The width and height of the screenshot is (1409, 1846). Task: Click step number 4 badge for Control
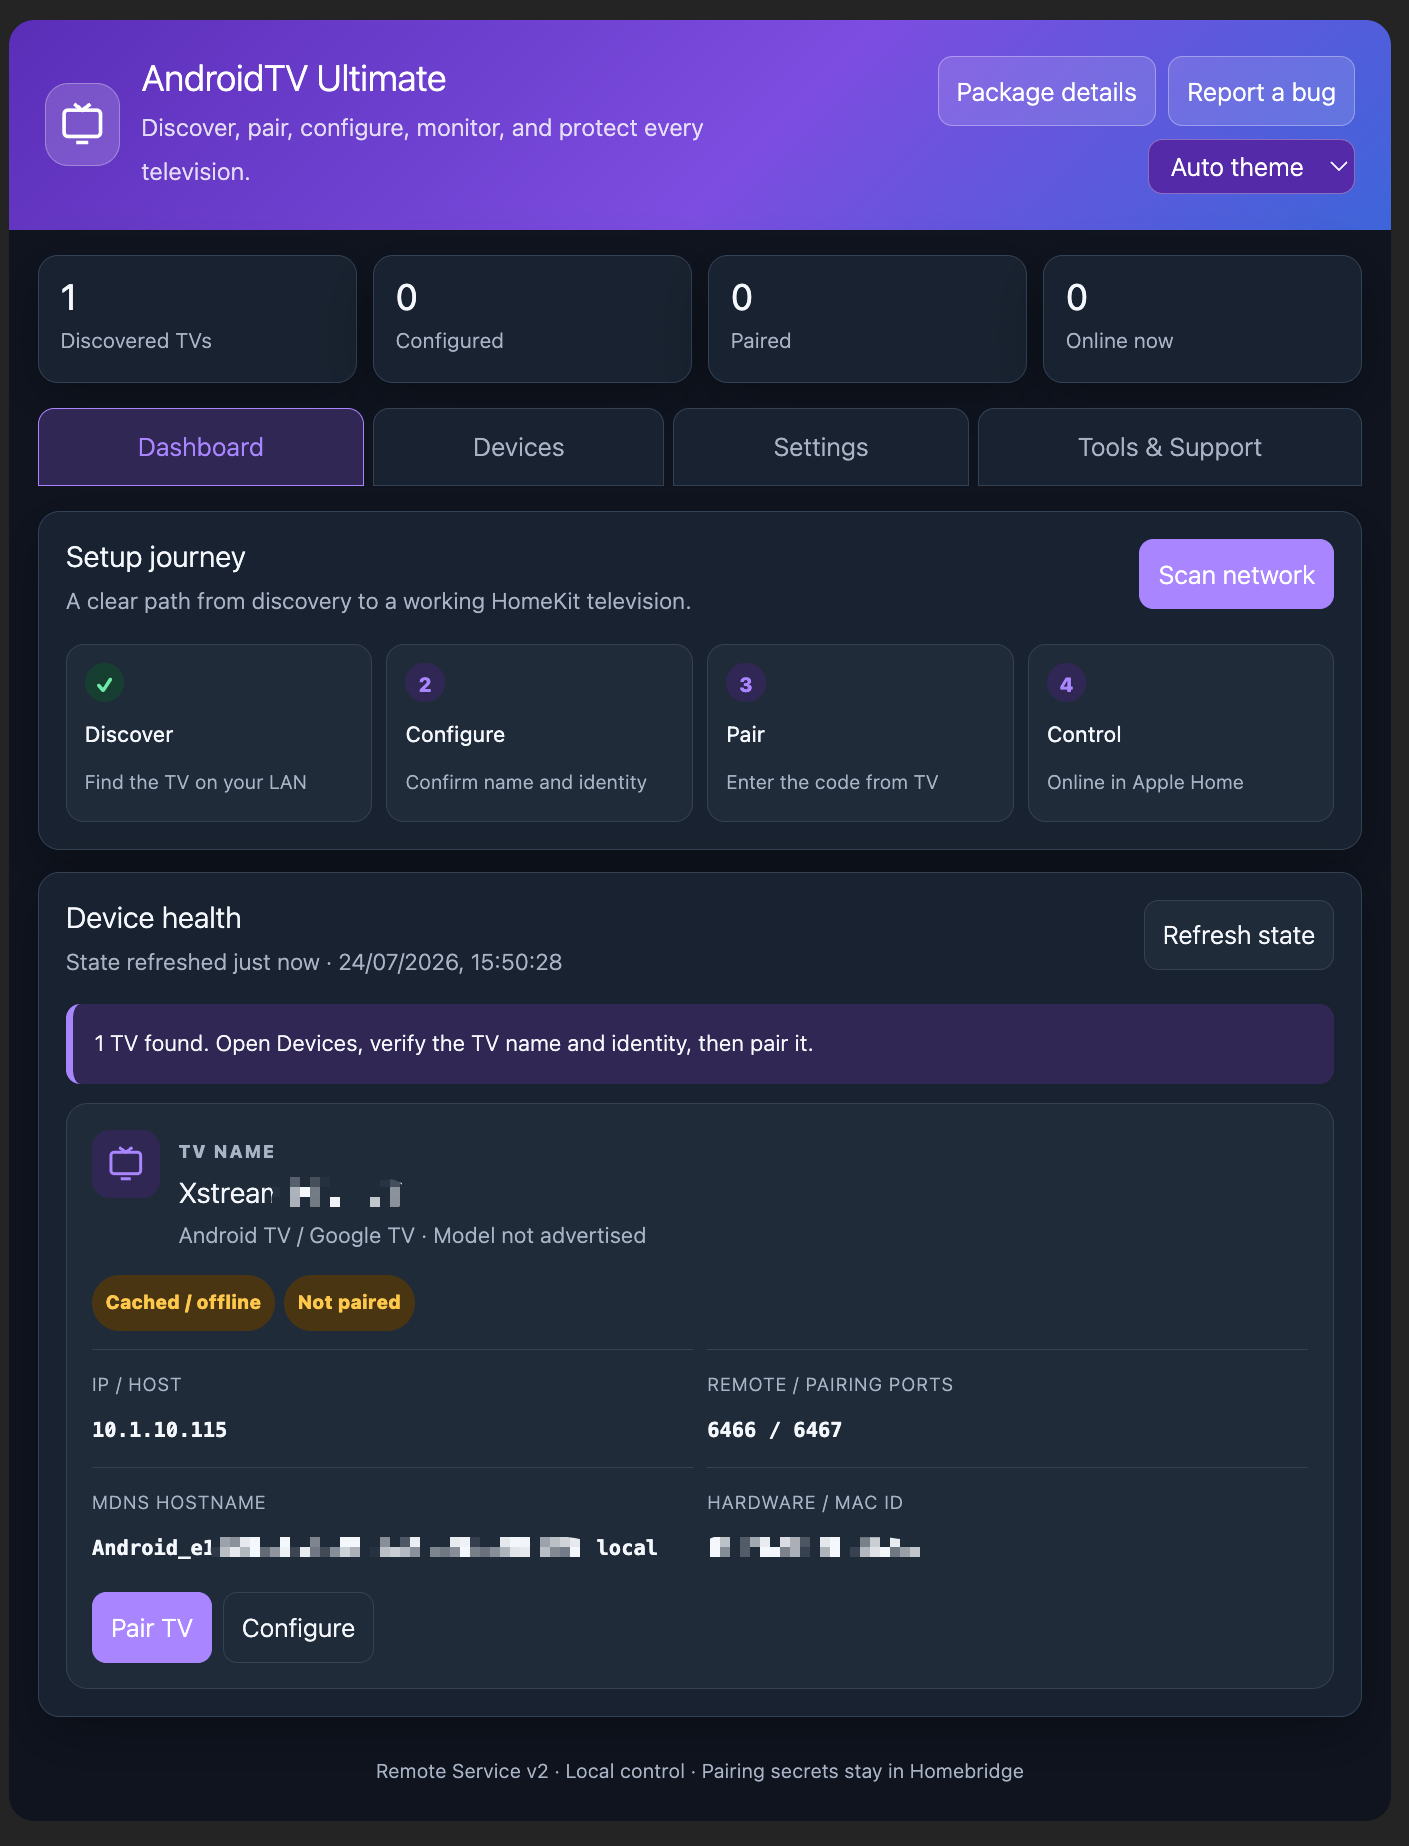click(x=1066, y=684)
